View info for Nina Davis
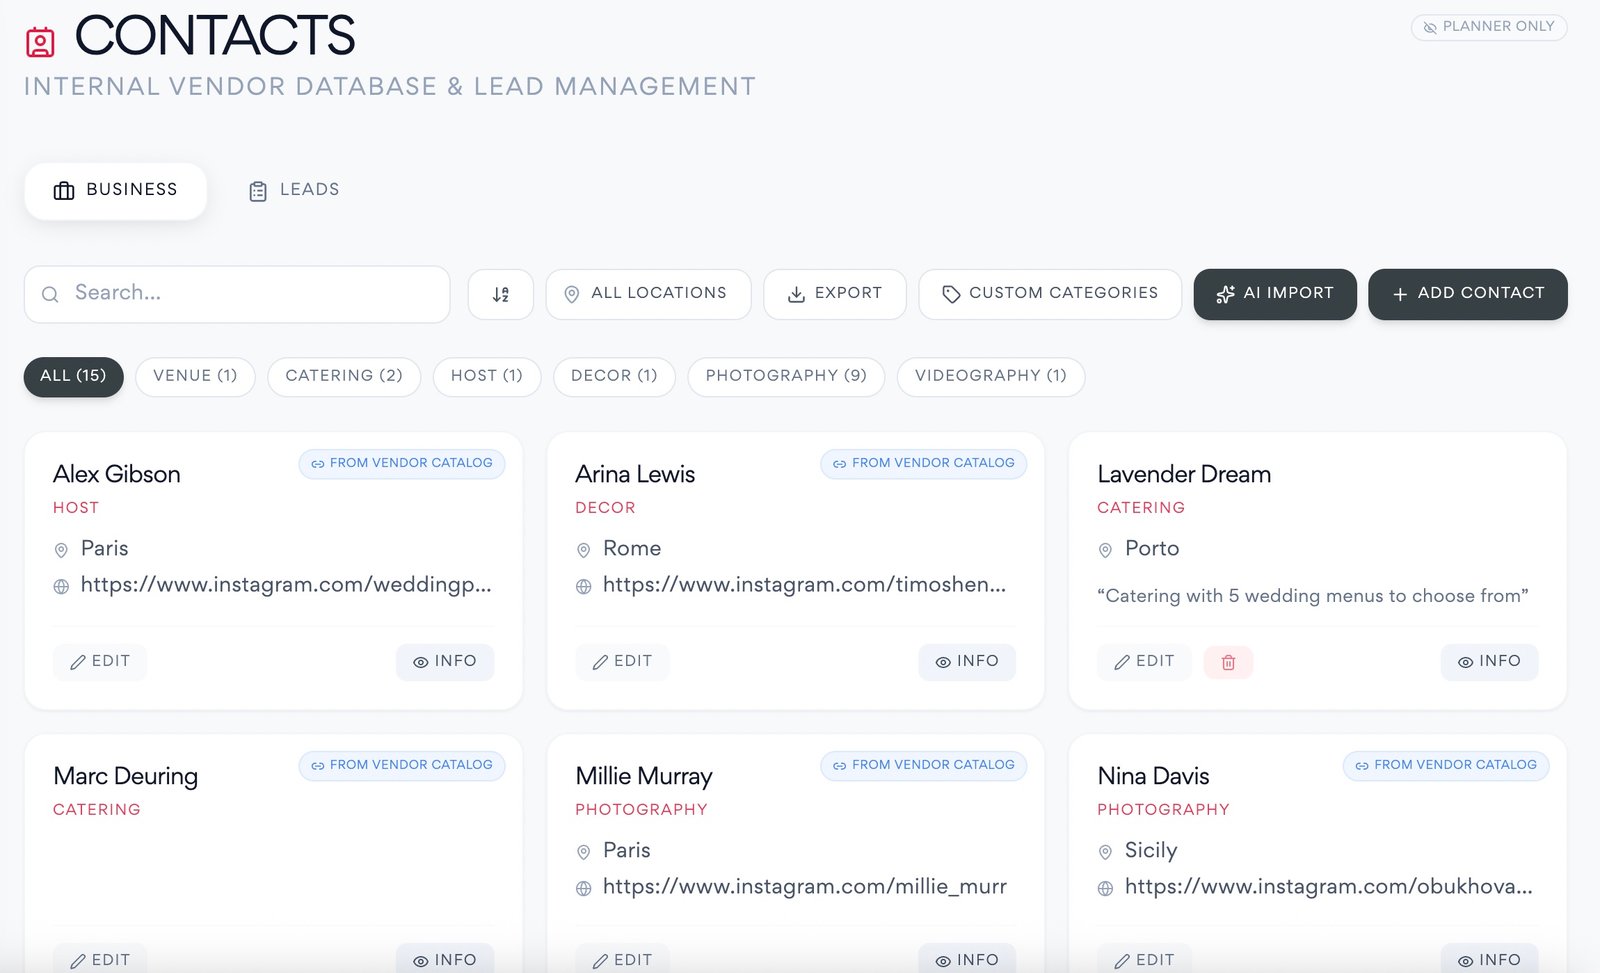 pos(1489,959)
